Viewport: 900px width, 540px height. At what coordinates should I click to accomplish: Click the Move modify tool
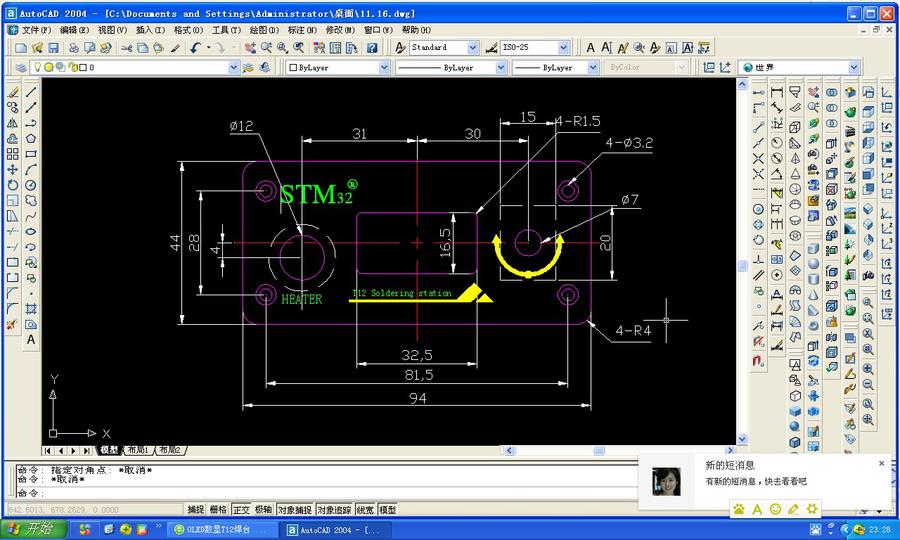(x=12, y=169)
